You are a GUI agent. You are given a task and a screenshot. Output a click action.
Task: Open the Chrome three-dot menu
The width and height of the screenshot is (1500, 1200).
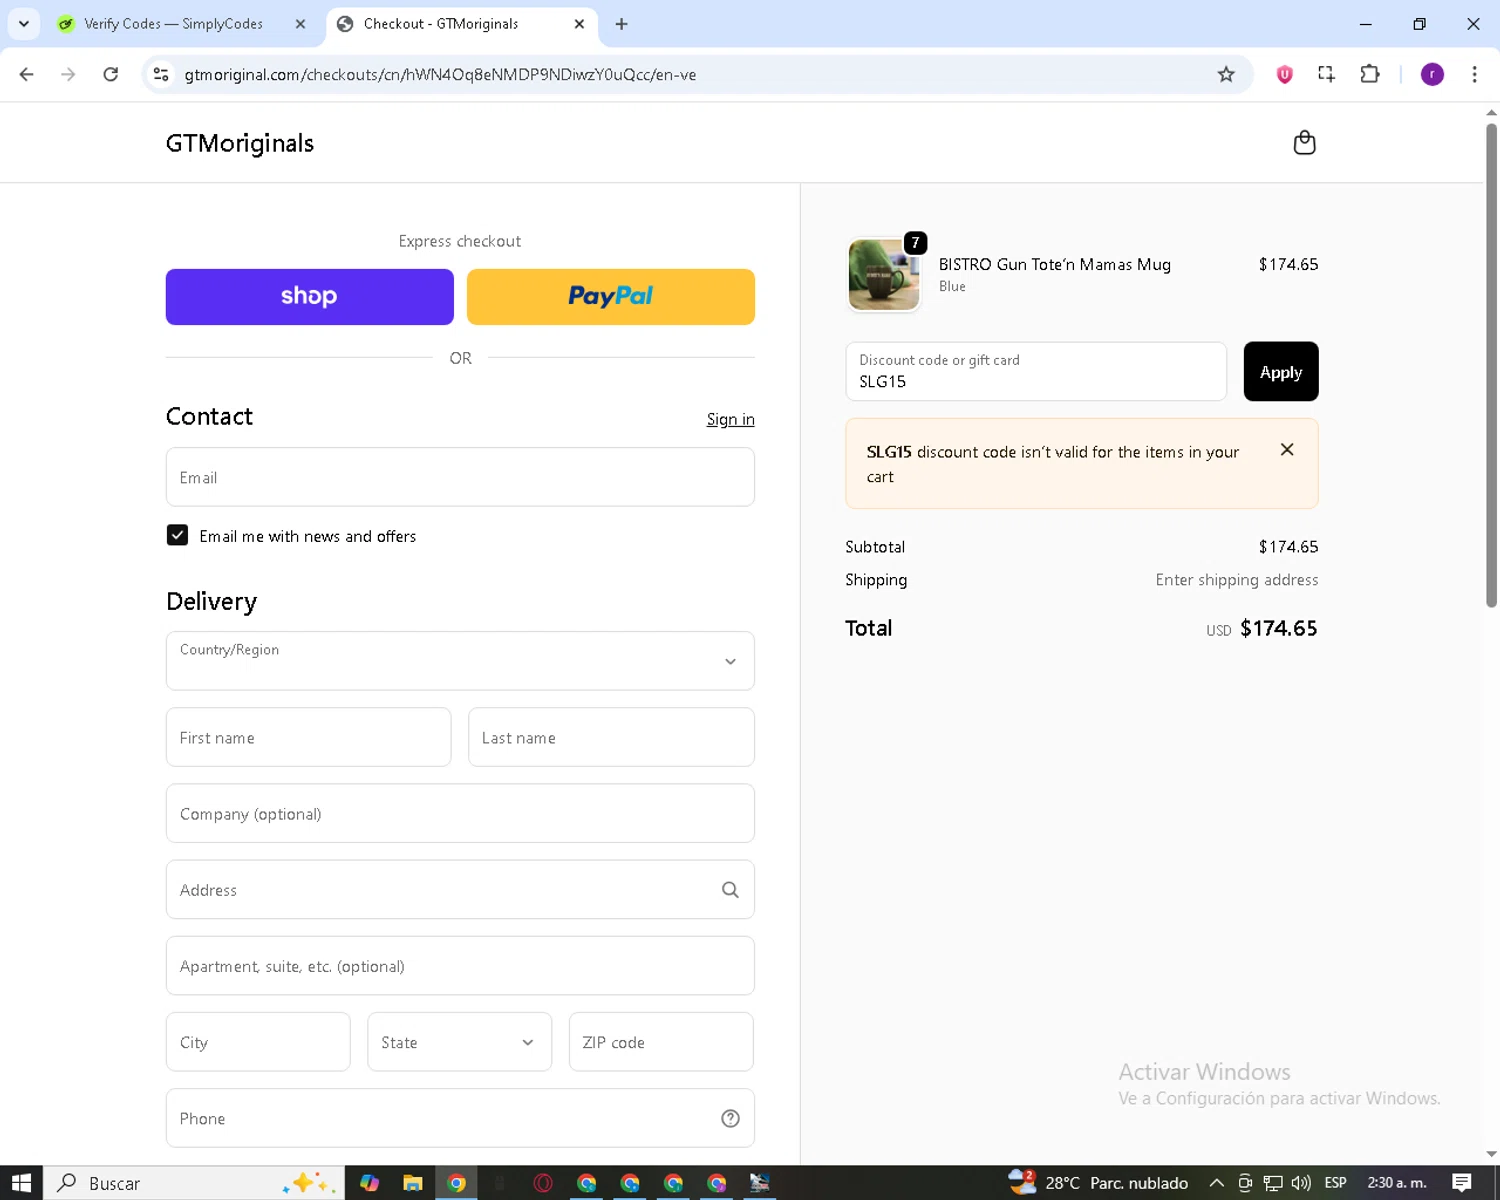click(1474, 74)
